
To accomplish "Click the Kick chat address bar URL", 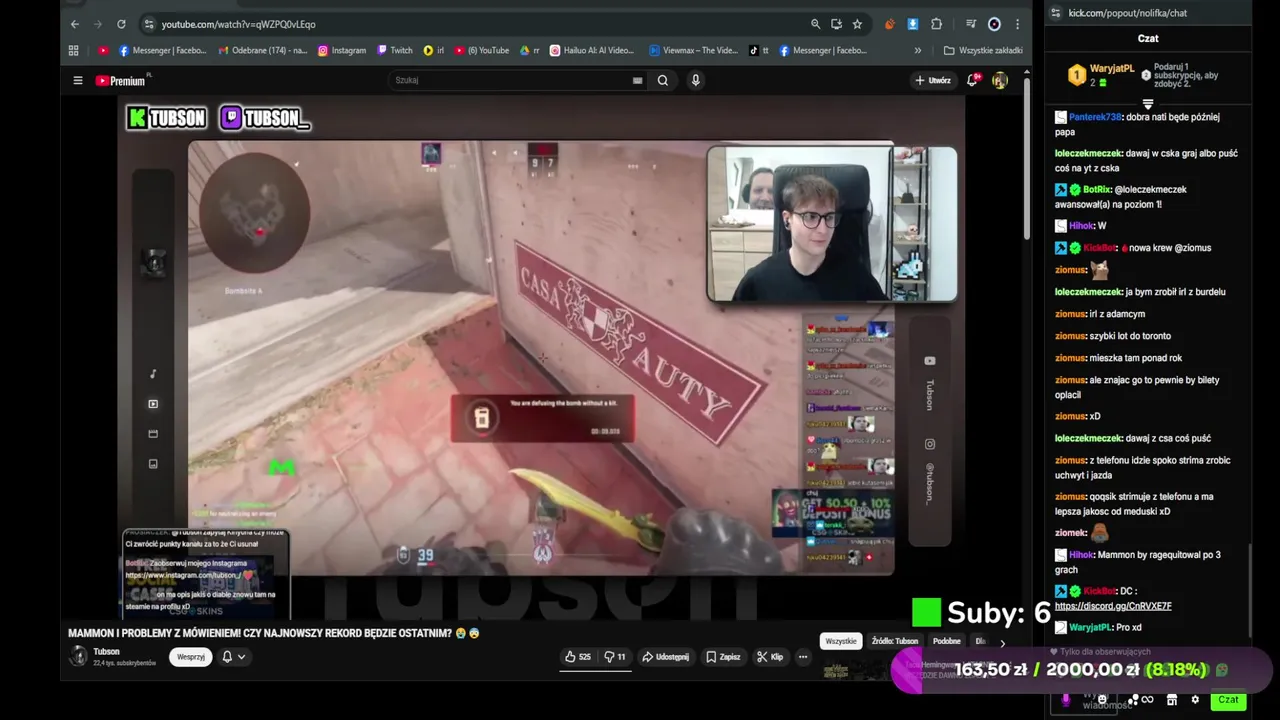I will (1127, 13).
